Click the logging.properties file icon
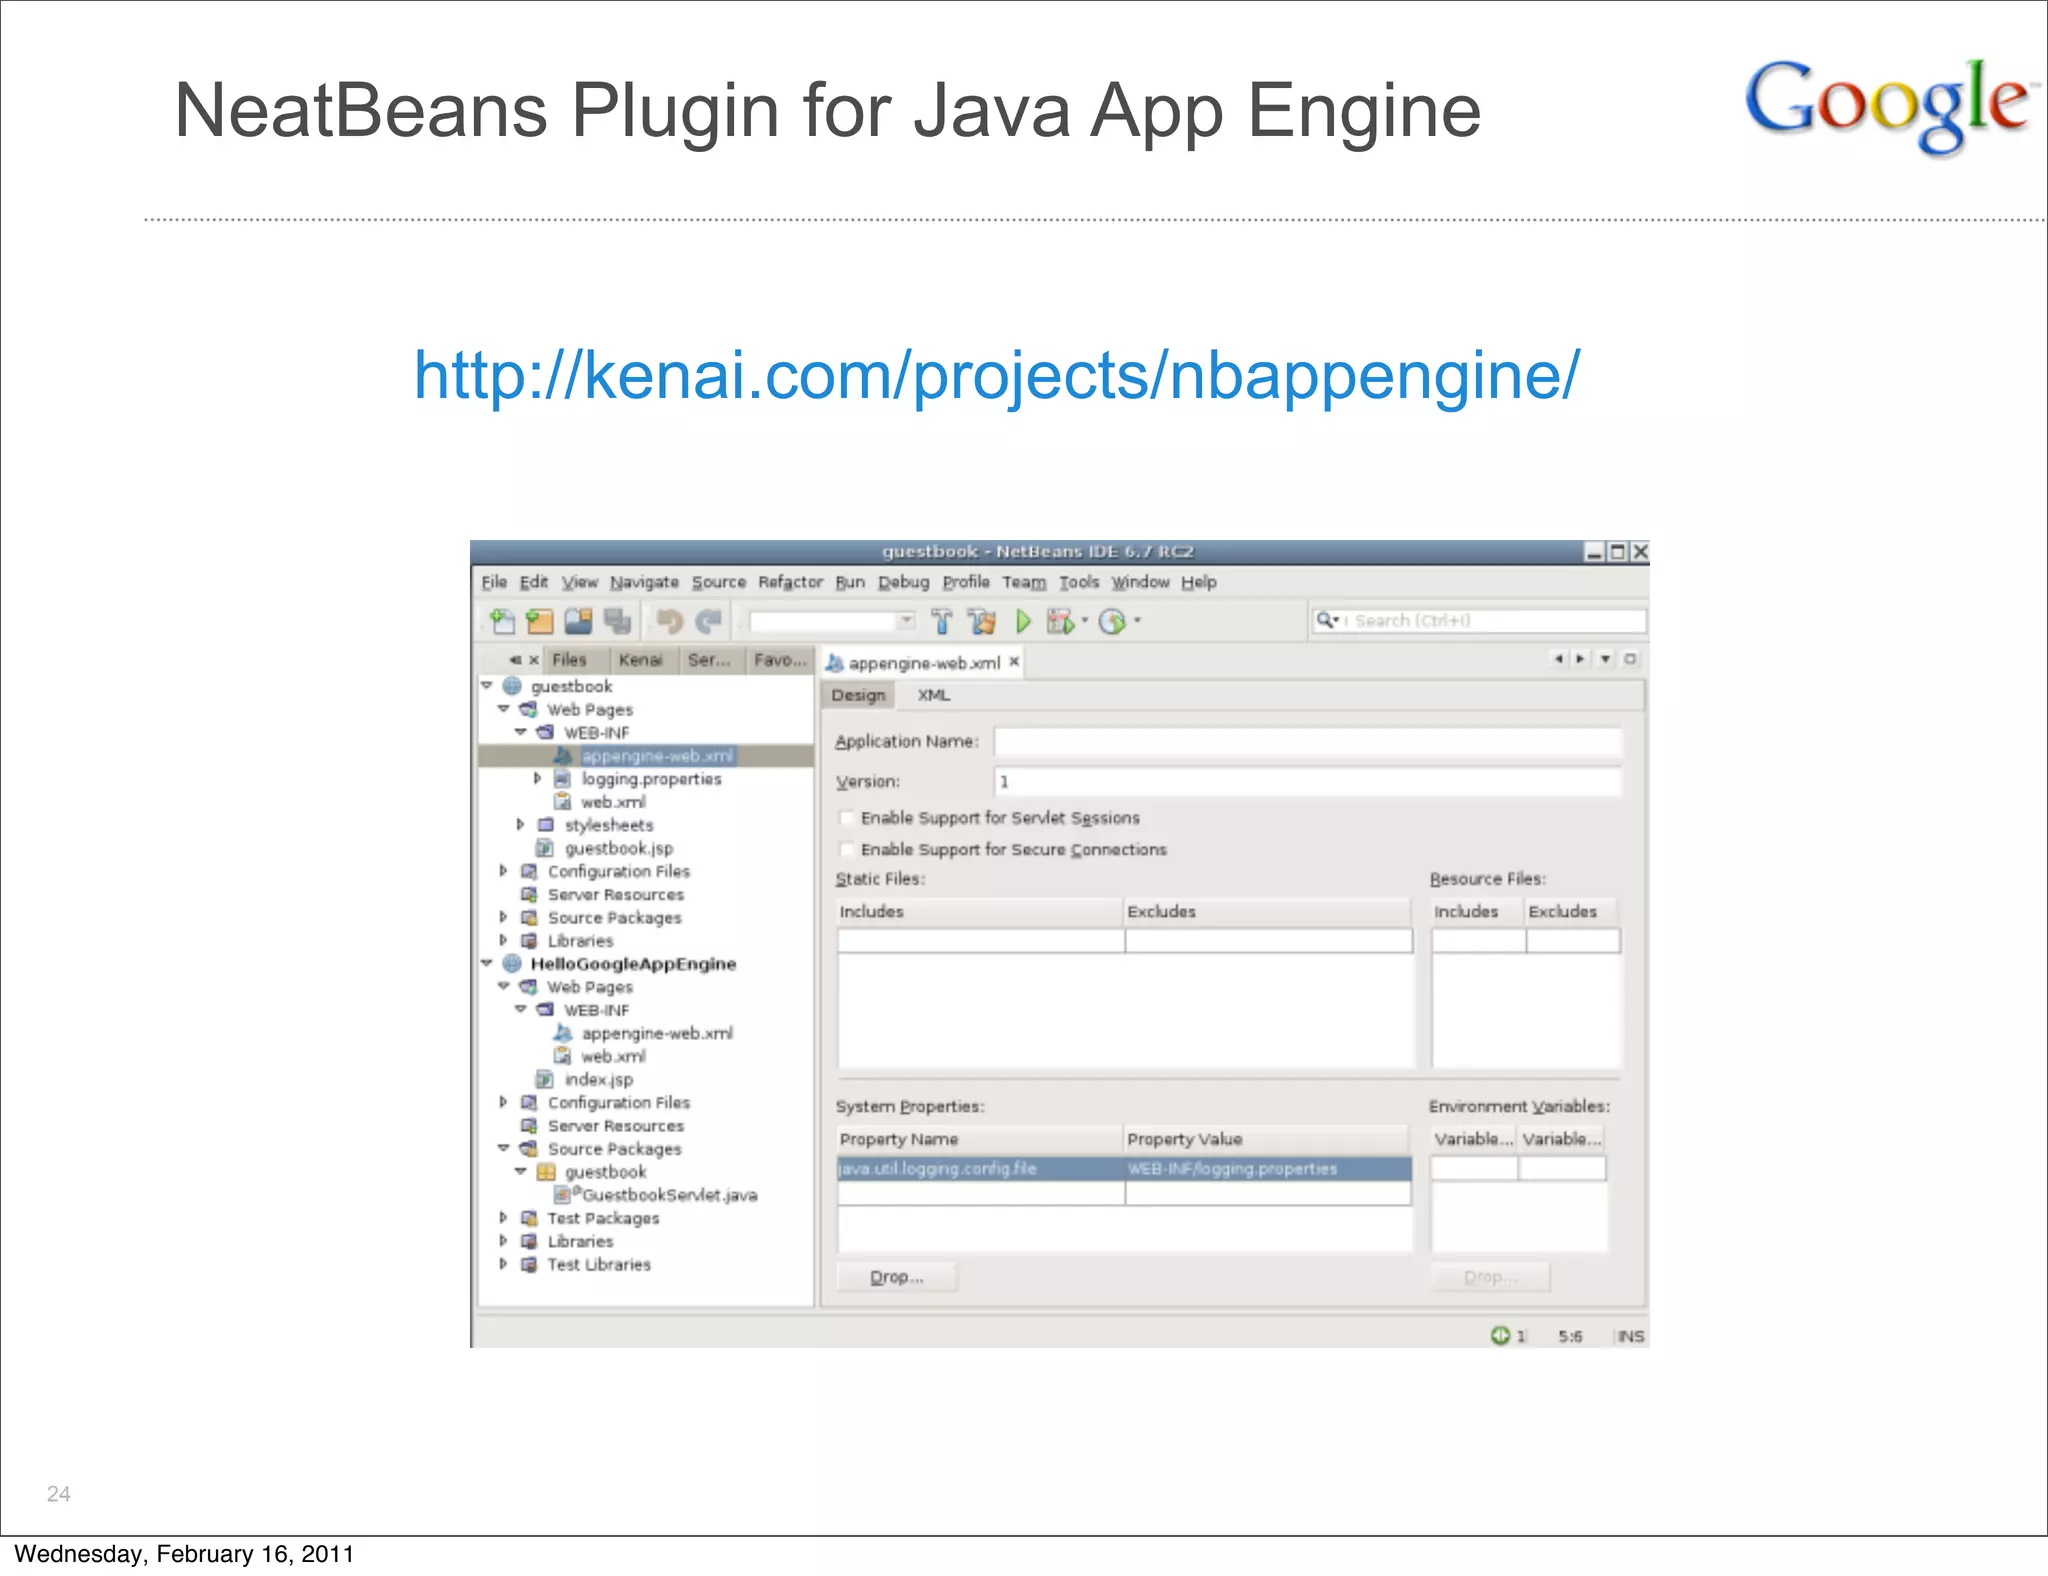 point(563,779)
